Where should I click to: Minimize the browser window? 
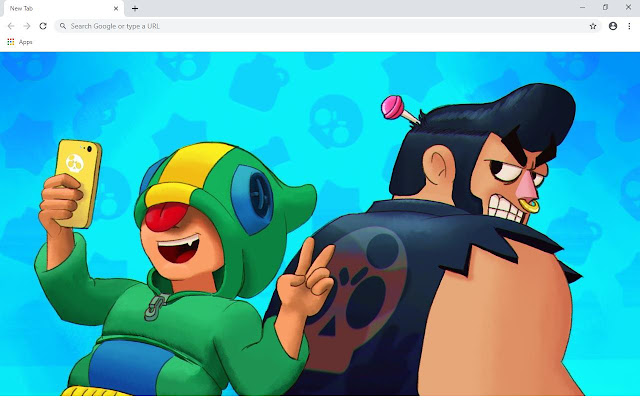582,7
